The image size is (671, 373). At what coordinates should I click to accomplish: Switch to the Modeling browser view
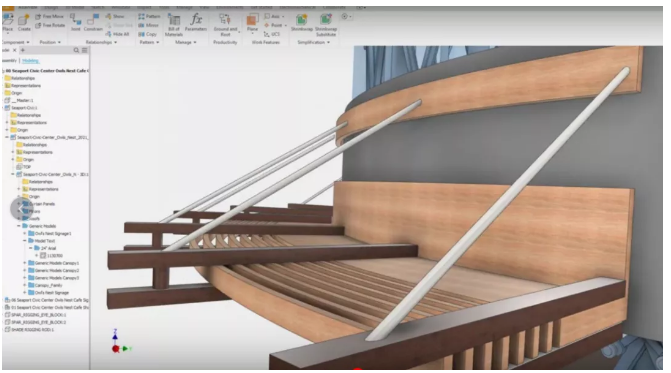click(x=30, y=61)
